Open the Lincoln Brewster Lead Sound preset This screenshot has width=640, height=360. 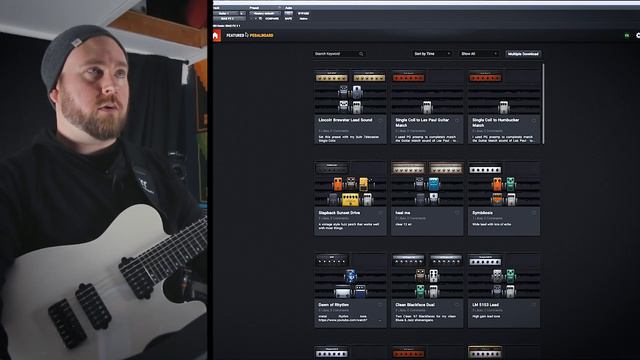pyautogui.click(x=345, y=120)
